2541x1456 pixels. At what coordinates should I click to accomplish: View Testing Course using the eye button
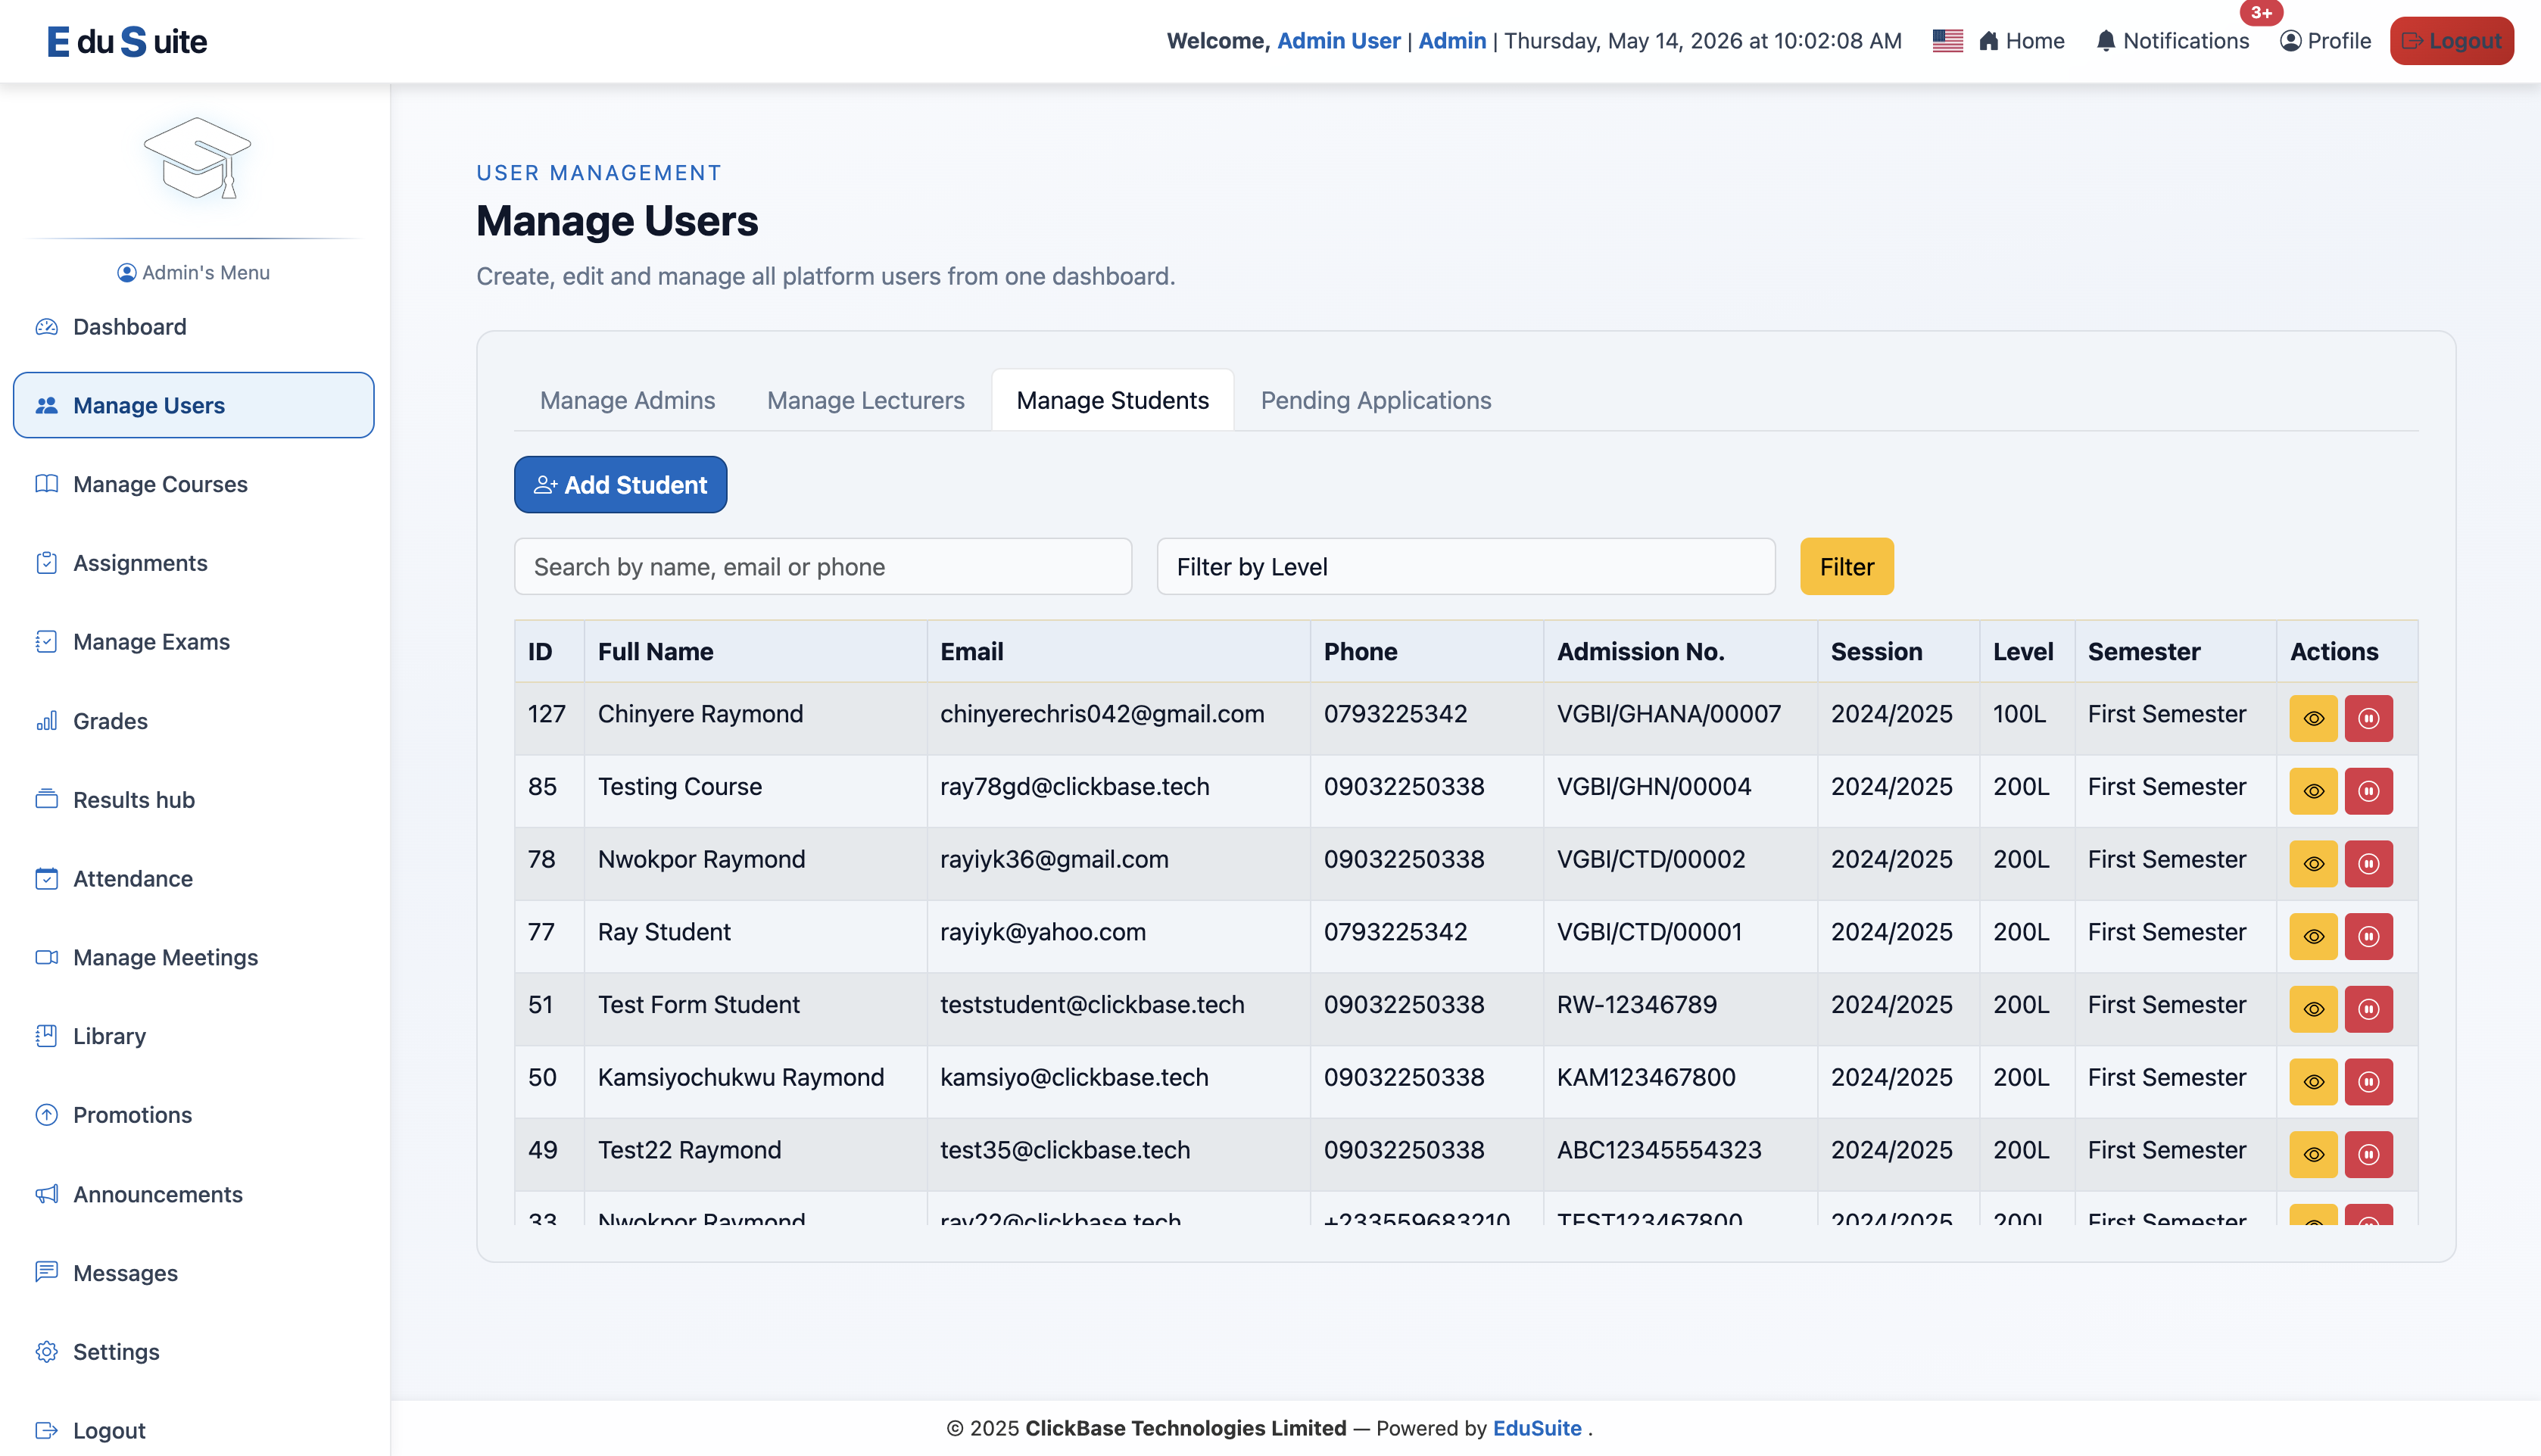click(x=2313, y=791)
